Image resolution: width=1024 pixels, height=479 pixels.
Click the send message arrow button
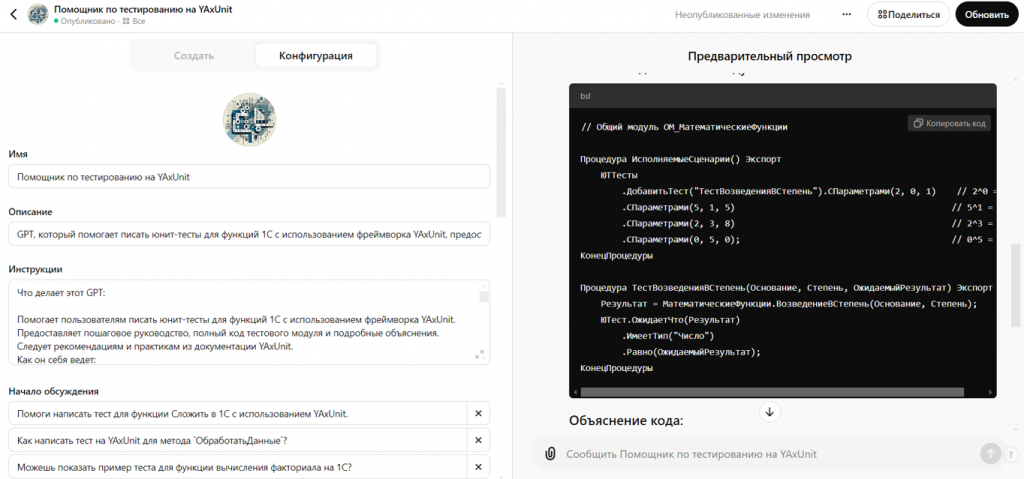click(990, 454)
